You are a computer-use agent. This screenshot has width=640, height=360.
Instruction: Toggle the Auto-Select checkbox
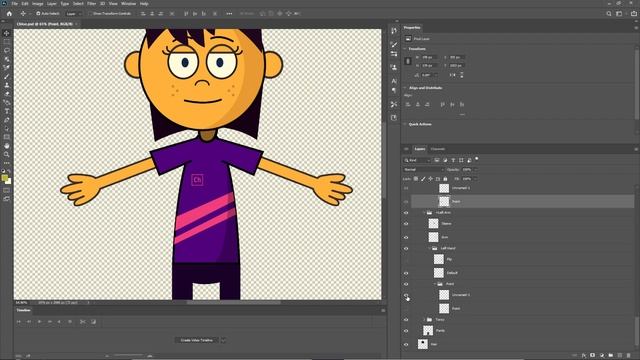point(38,13)
